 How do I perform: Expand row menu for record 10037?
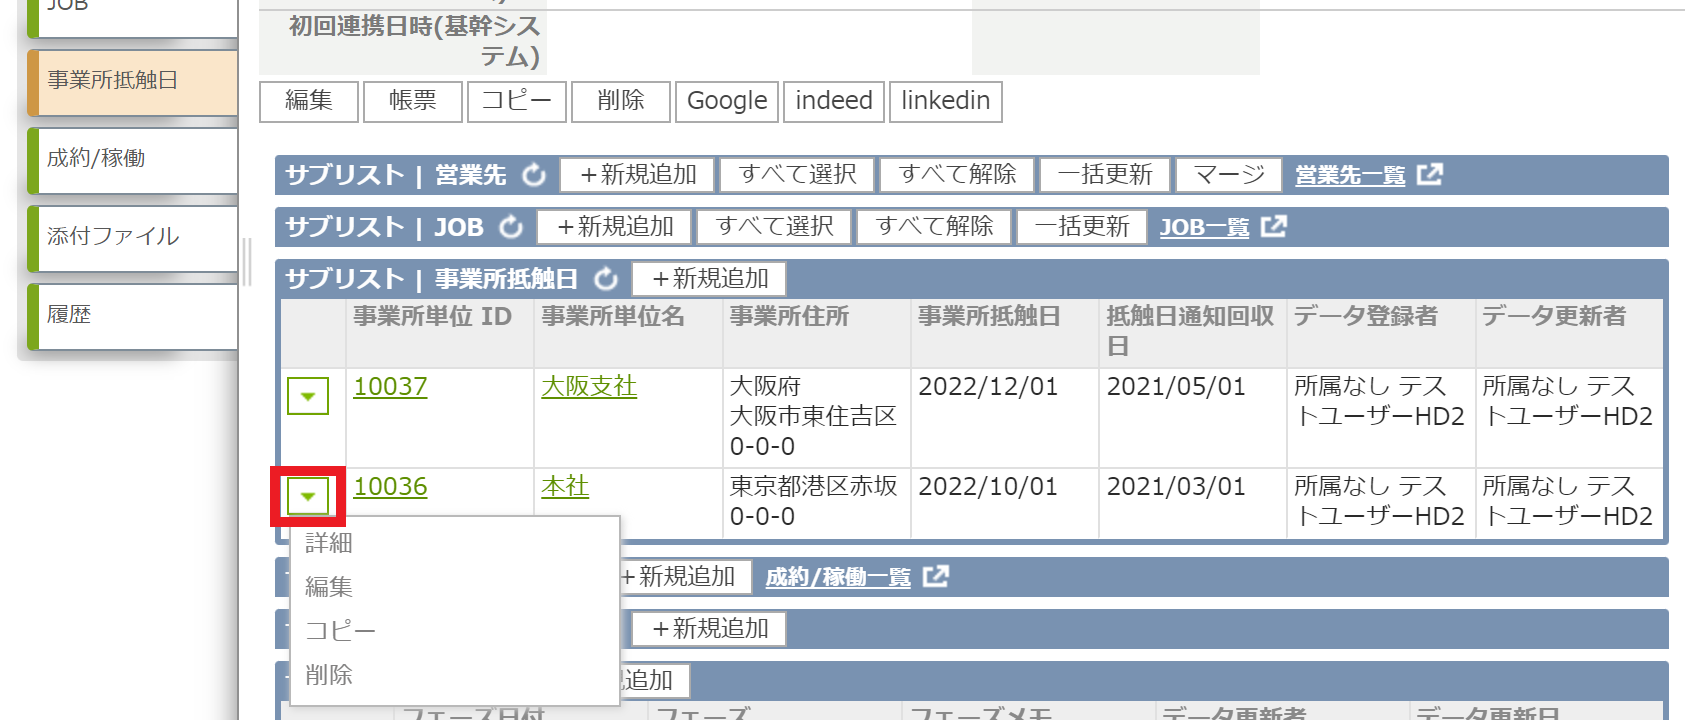(308, 396)
